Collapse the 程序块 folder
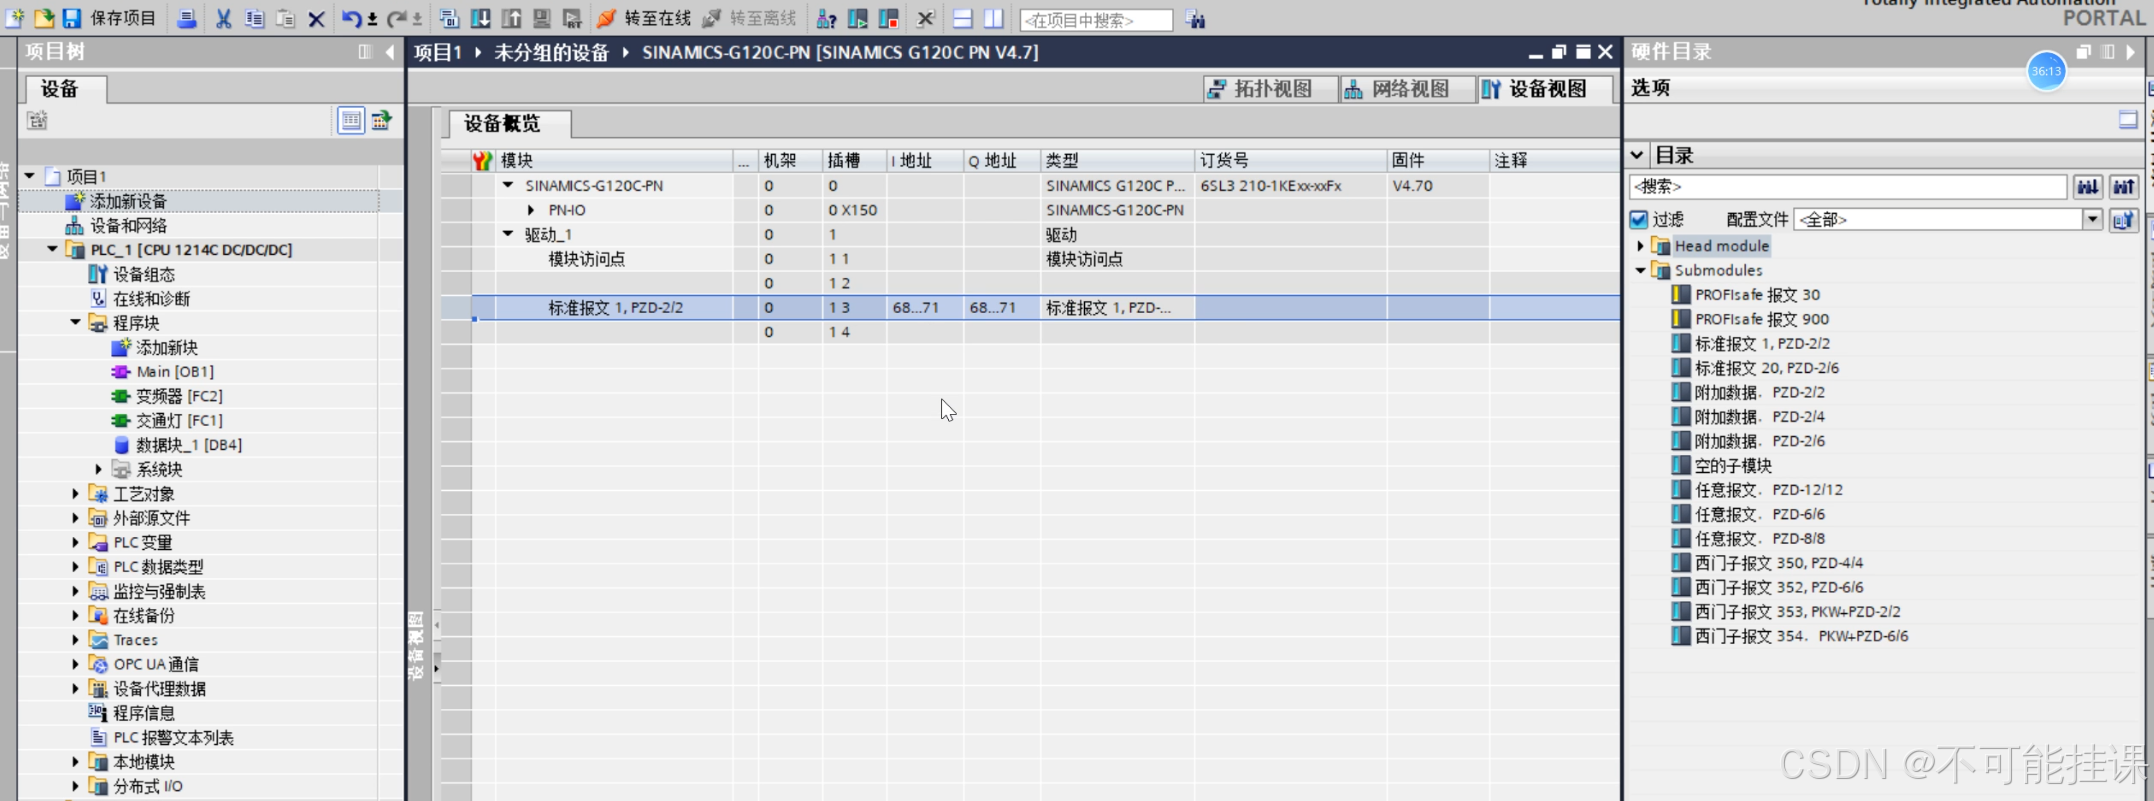This screenshot has height=801, width=2154. point(75,322)
